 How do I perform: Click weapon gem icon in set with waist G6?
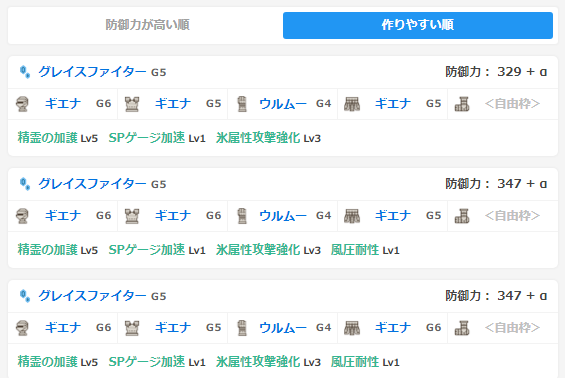(25, 296)
